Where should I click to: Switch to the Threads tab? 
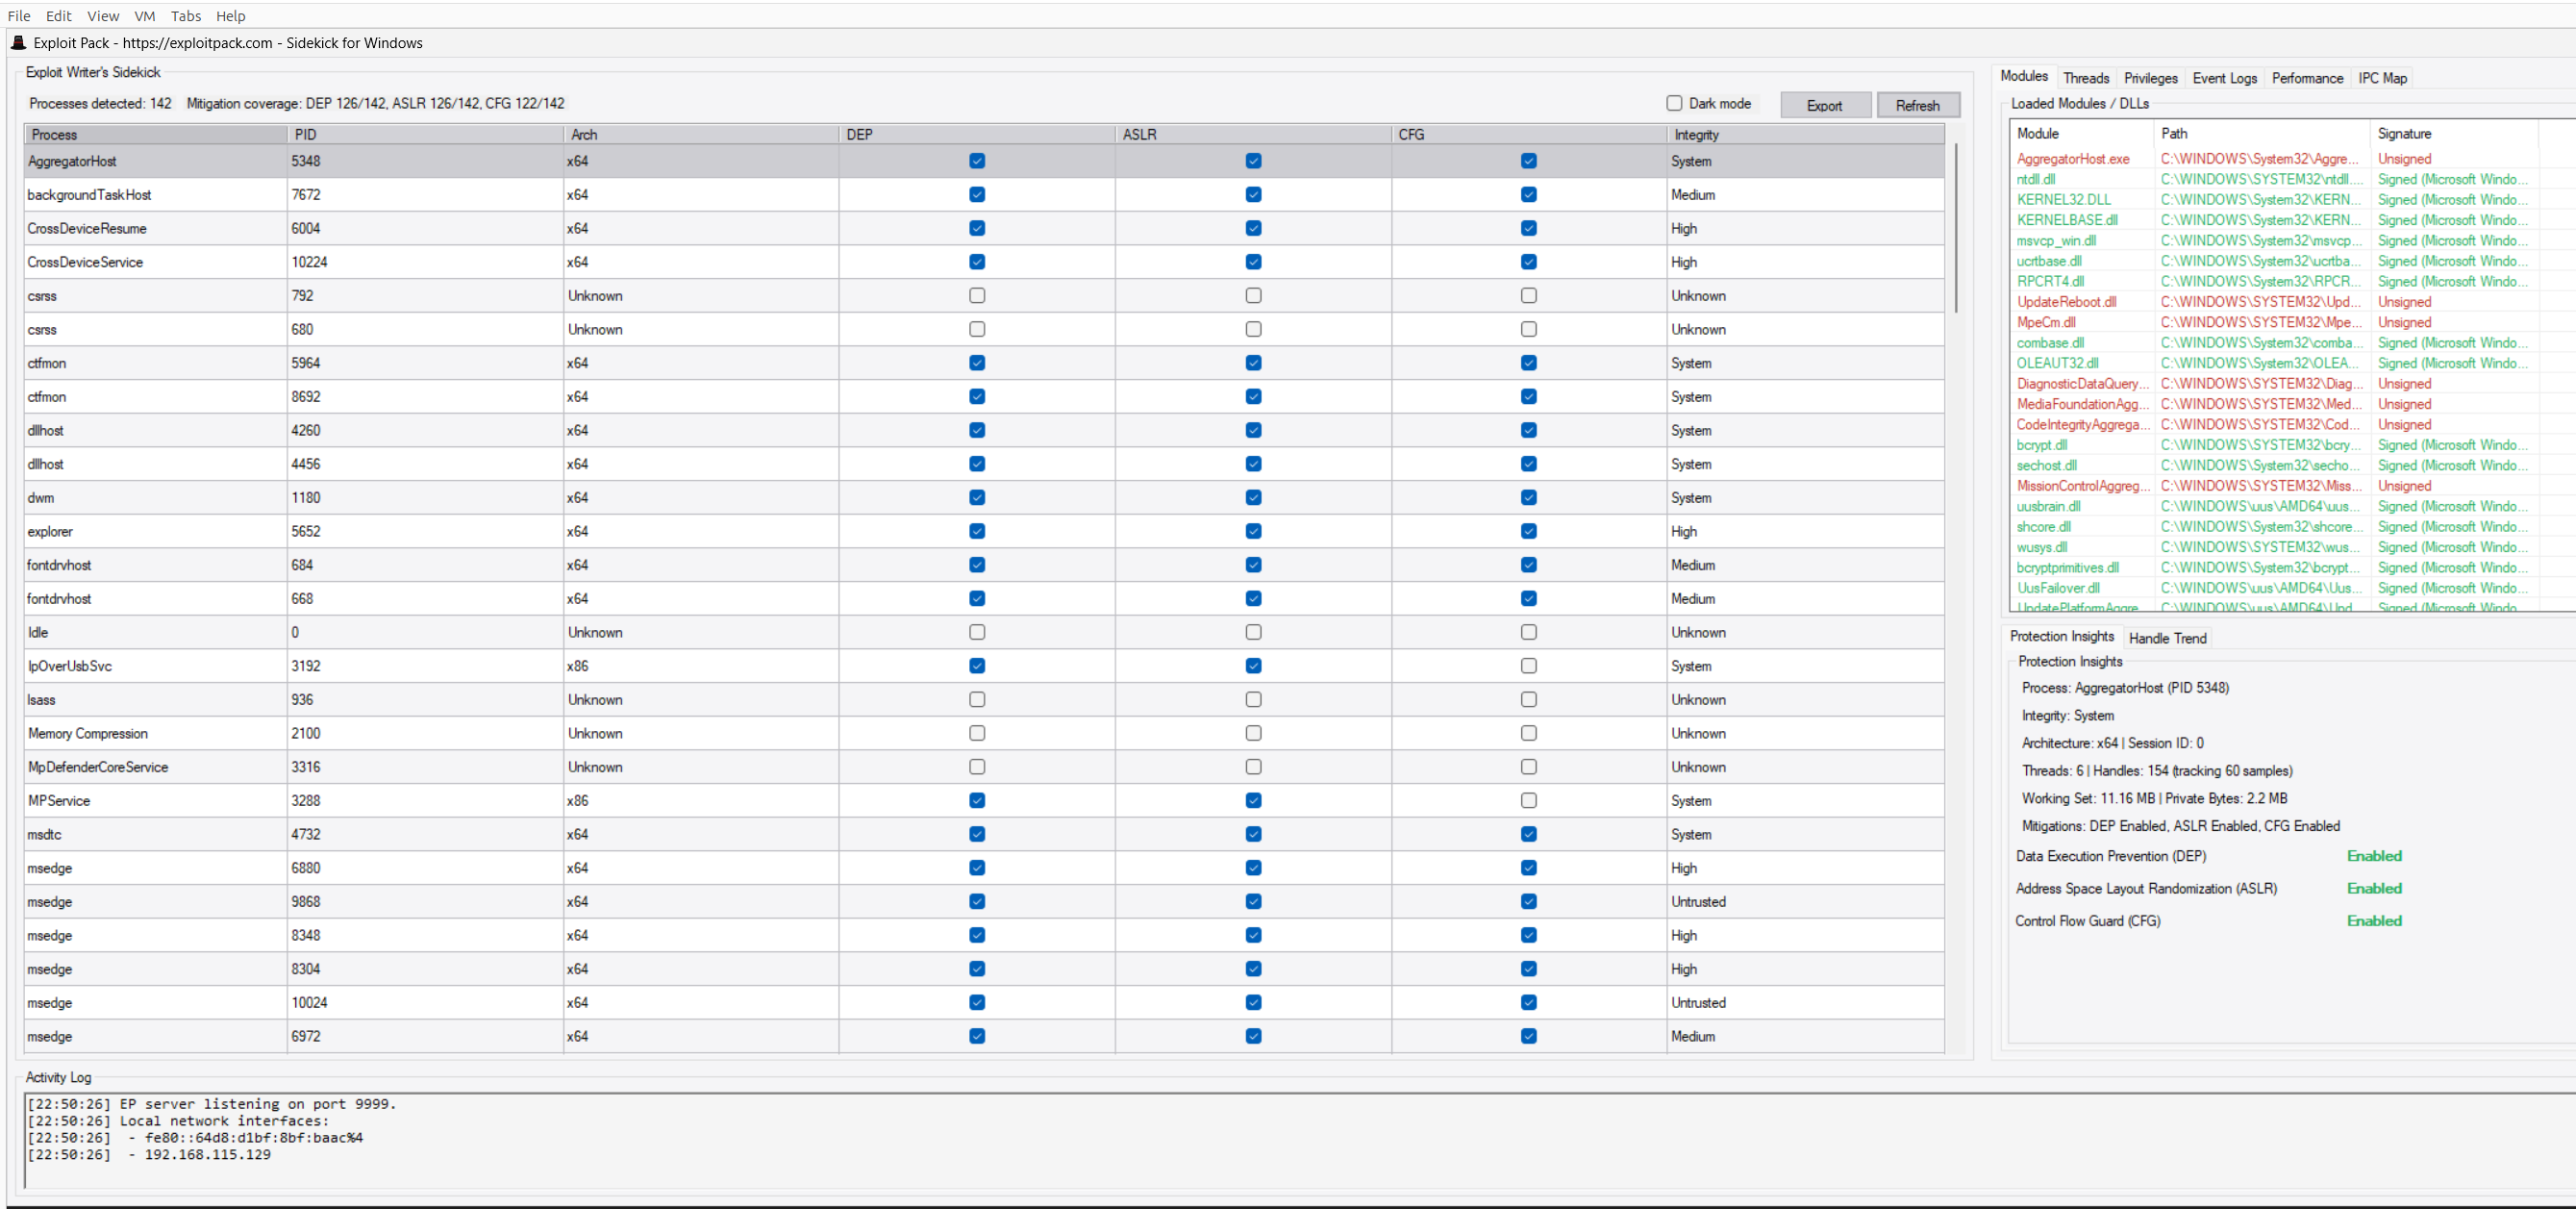2085,78
